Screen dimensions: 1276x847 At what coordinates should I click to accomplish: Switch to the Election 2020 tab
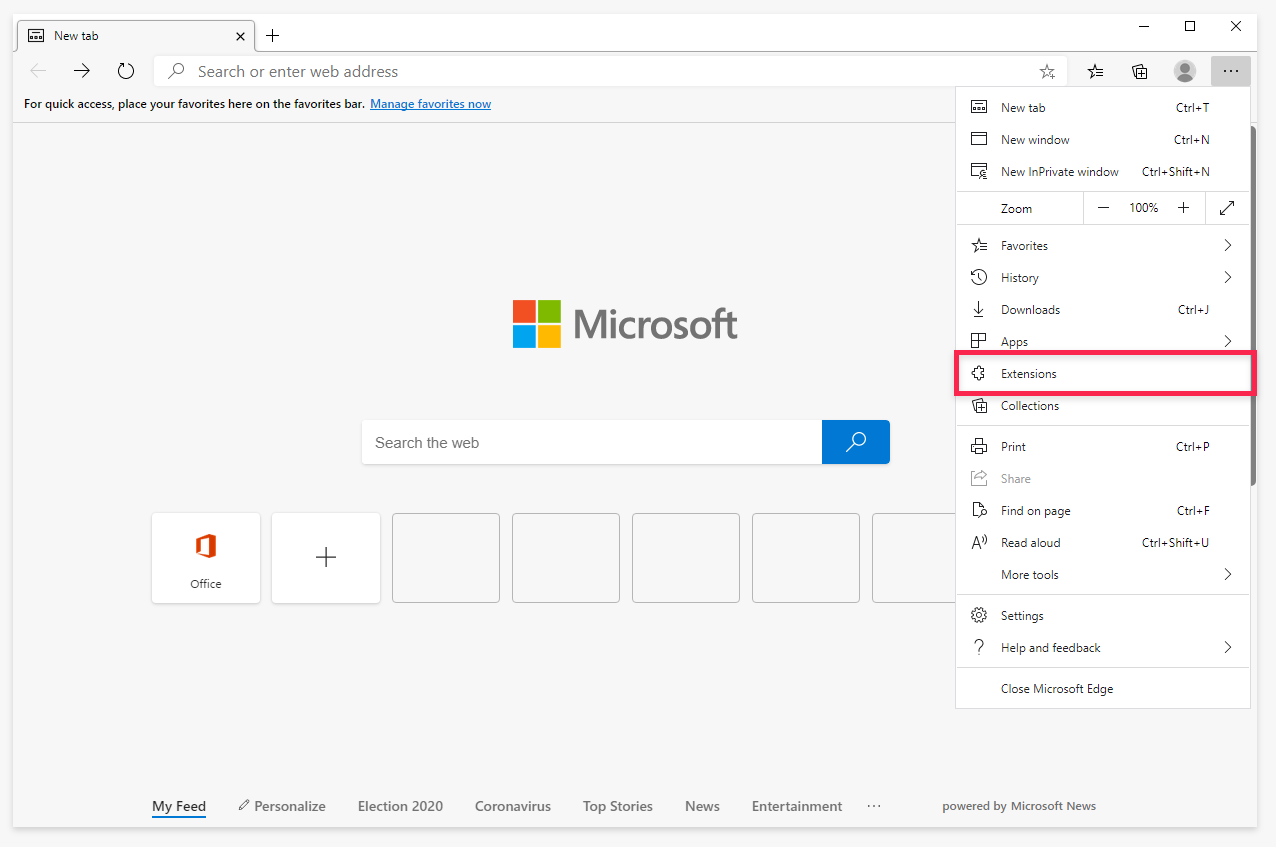pos(400,806)
